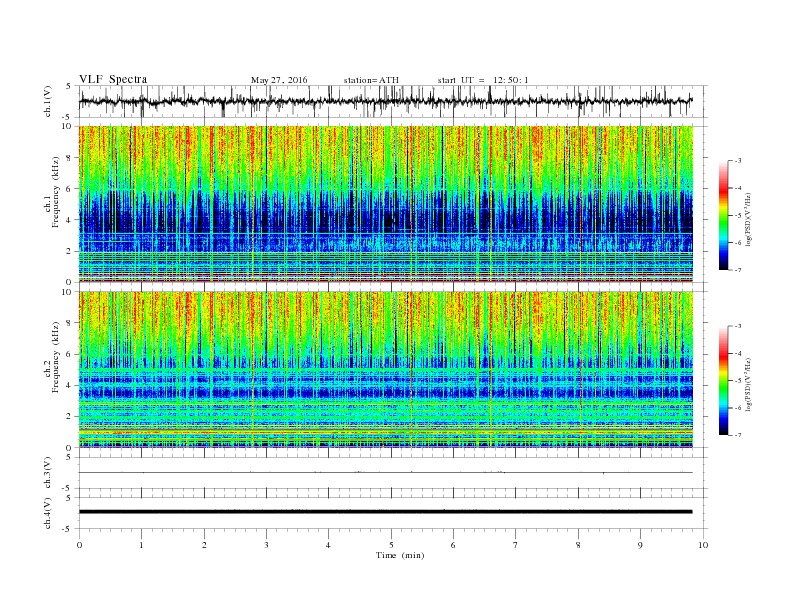Image resolution: width=792 pixels, height=612 pixels.
Task: Click the "-7" tick on the ch.2 colorbar
Action: [x=737, y=435]
